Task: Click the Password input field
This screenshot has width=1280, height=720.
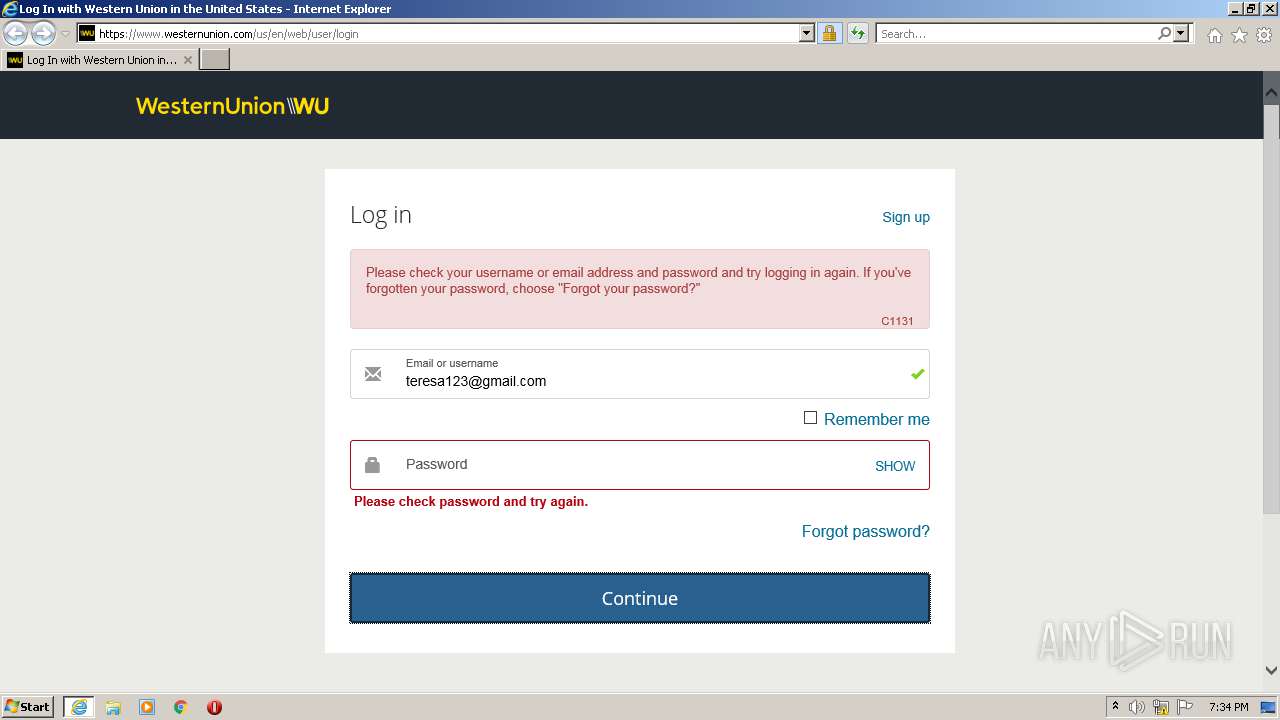Action: (640, 465)
